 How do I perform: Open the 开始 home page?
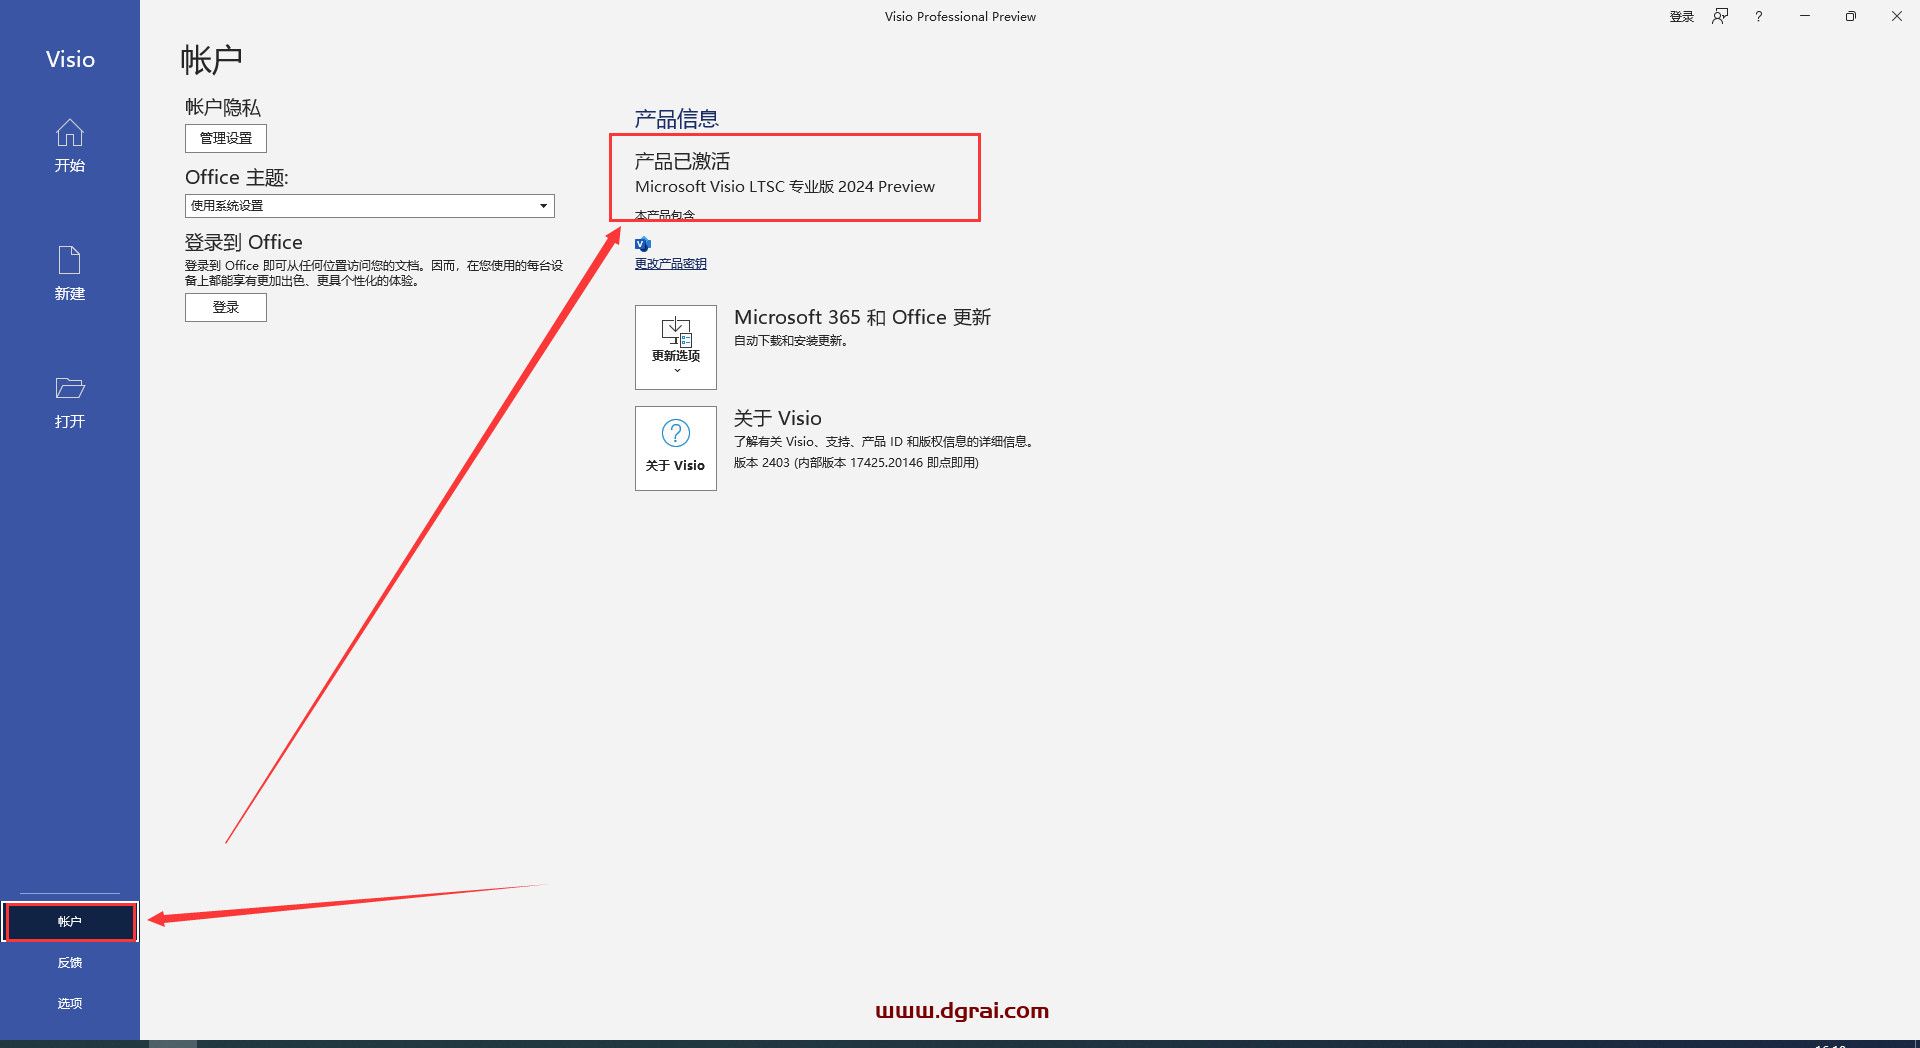click(70, 146)
